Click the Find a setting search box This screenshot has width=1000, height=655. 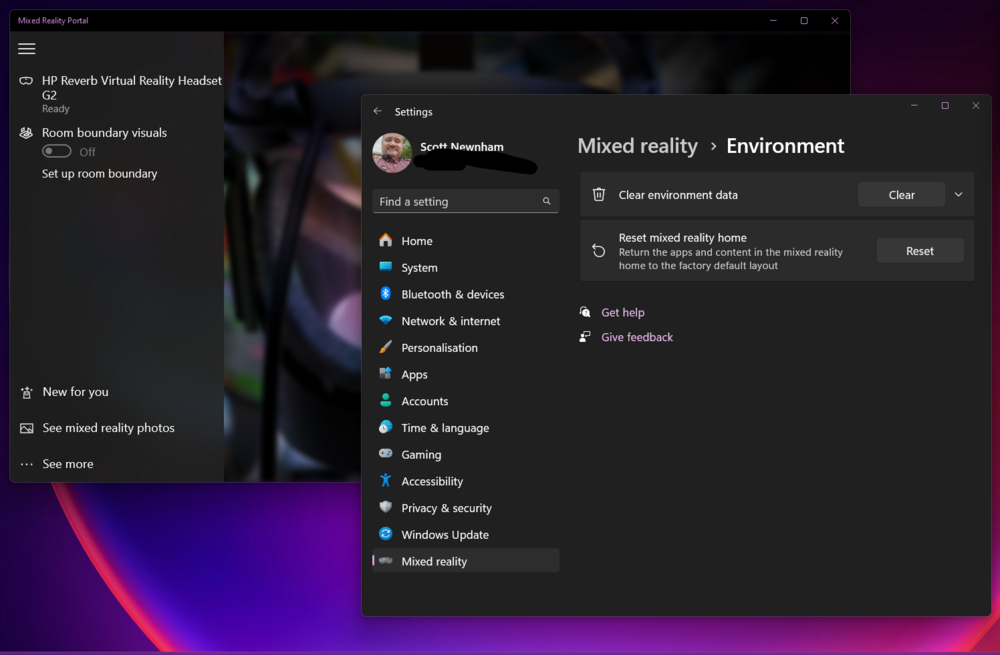point(455,201)
